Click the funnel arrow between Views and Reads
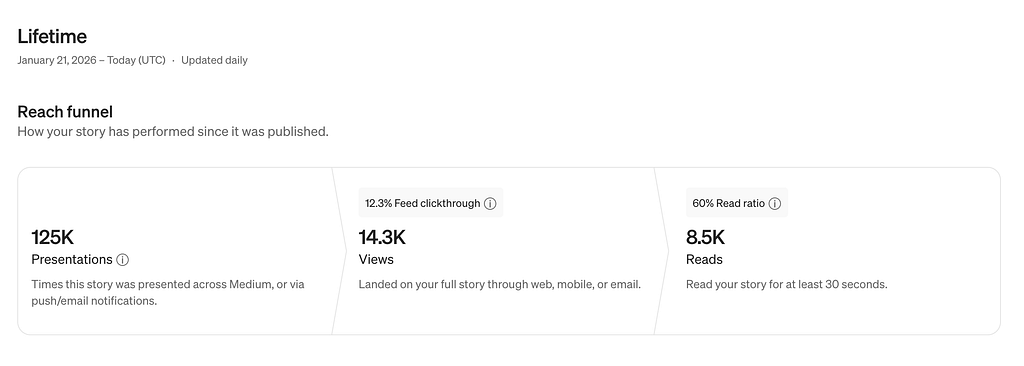Screen dimensions: 1024x366 click(x=662, y=251)
